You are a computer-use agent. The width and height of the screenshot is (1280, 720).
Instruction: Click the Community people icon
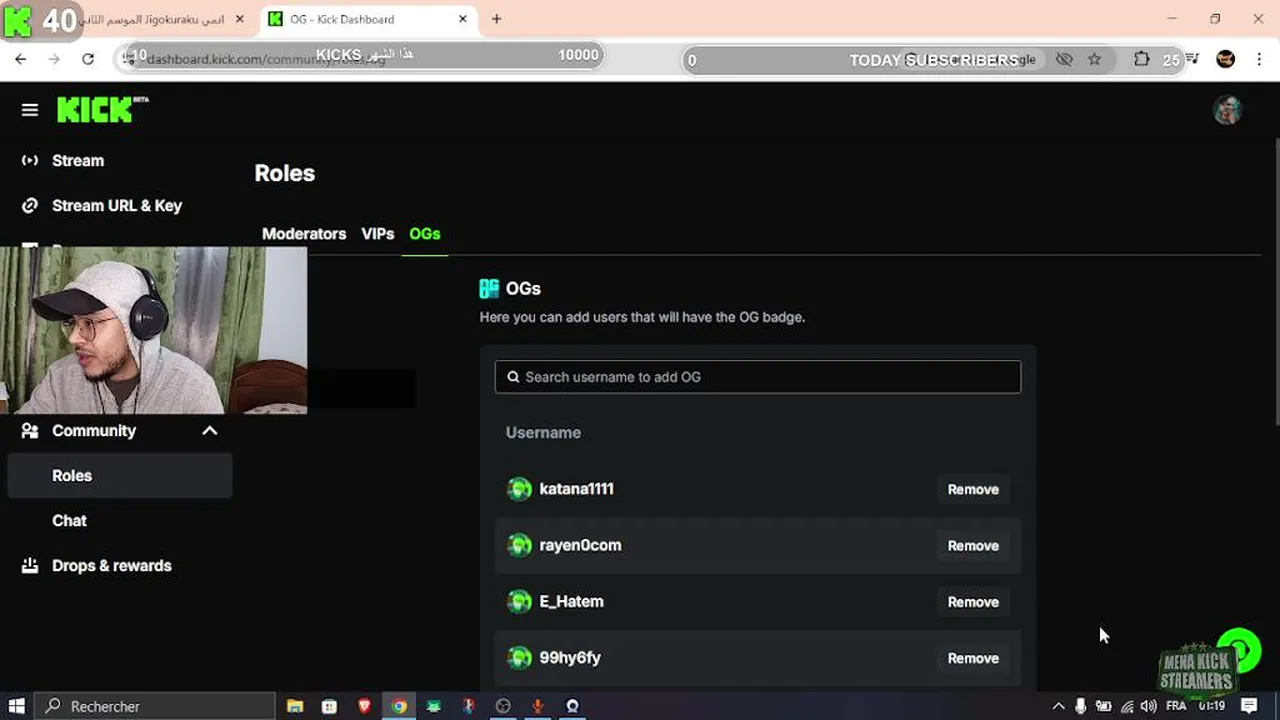[x=30, y=430]
